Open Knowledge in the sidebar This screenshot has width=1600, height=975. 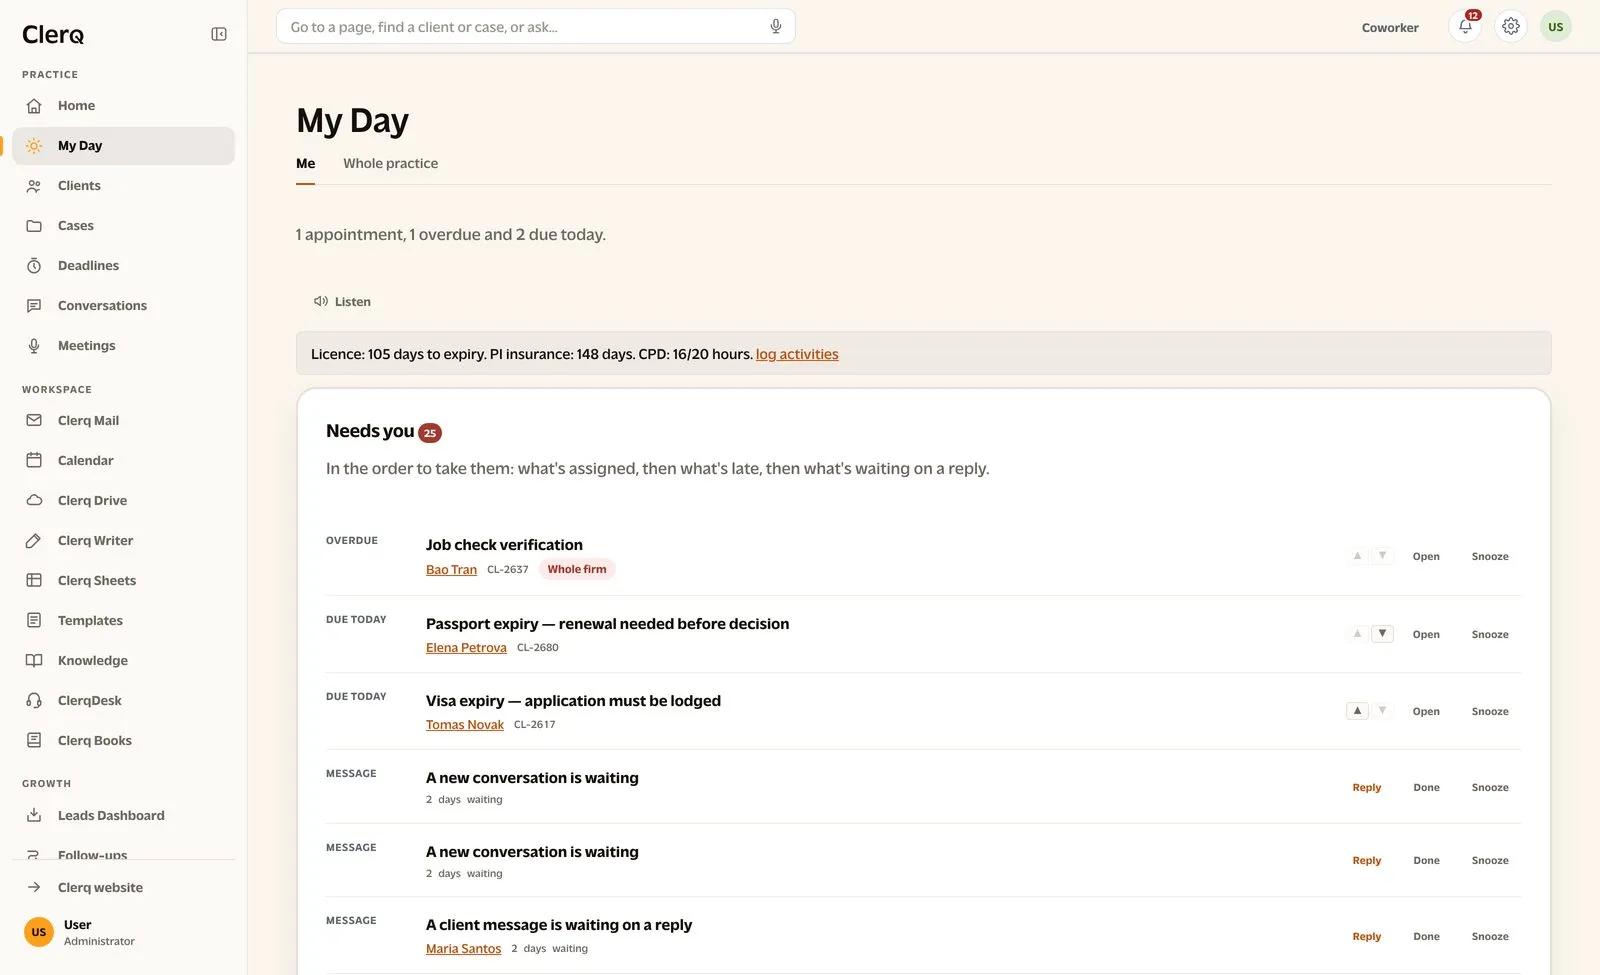[124, 661]
